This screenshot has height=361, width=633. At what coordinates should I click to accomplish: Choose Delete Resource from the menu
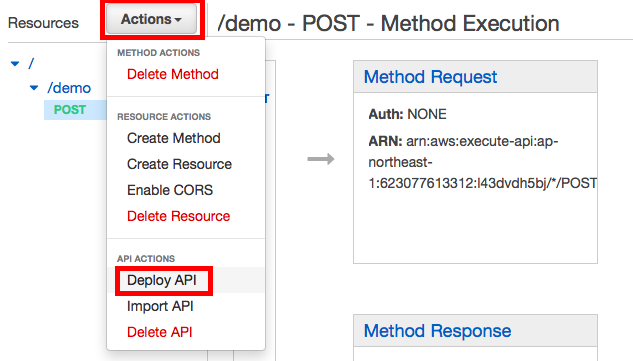tap(178, 216)
